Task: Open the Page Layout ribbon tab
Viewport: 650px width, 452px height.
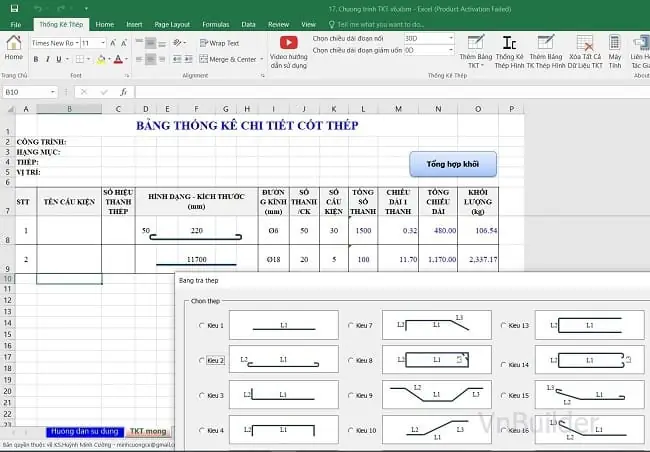Action: point(172,24)
